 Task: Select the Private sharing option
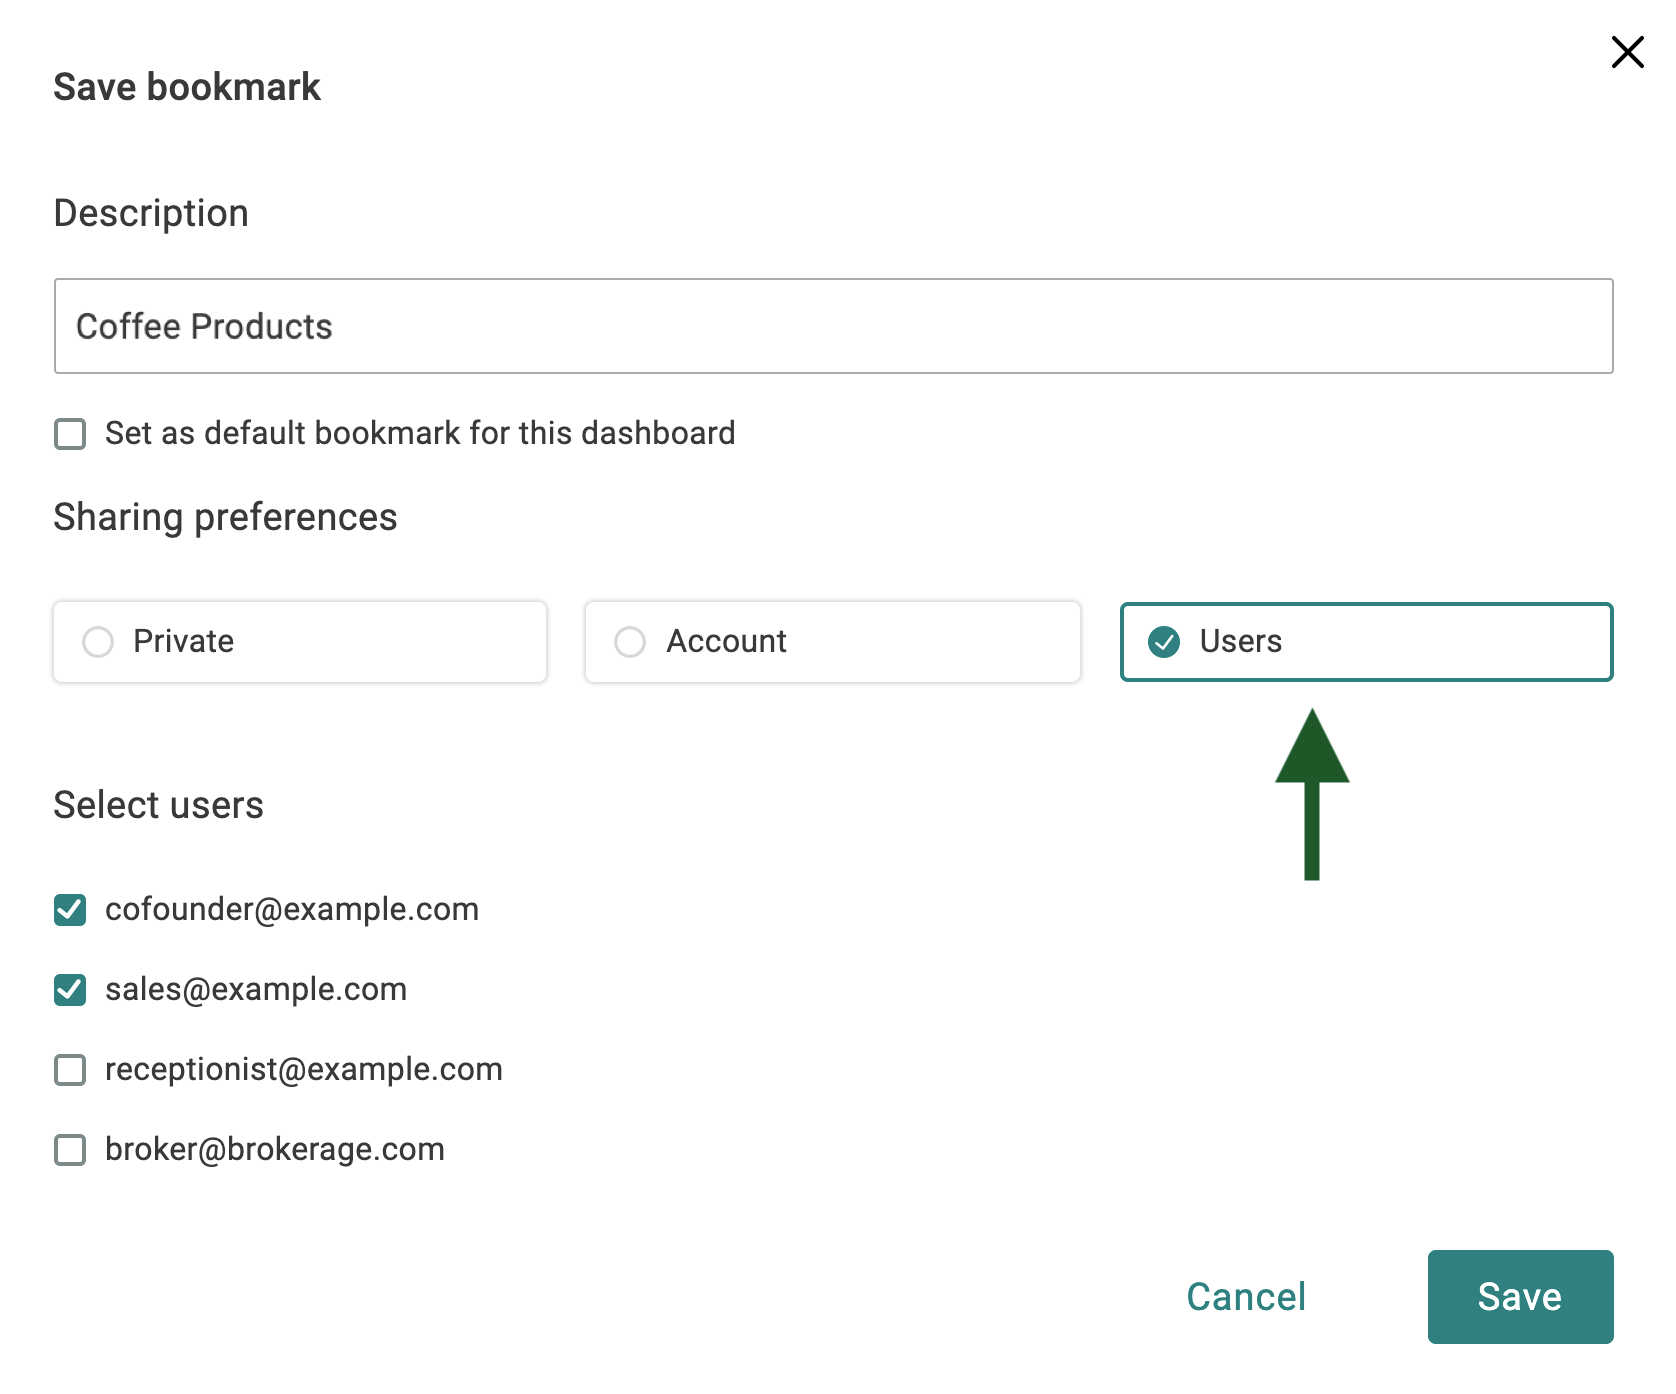pyautogui.click(x=300, y=642)
